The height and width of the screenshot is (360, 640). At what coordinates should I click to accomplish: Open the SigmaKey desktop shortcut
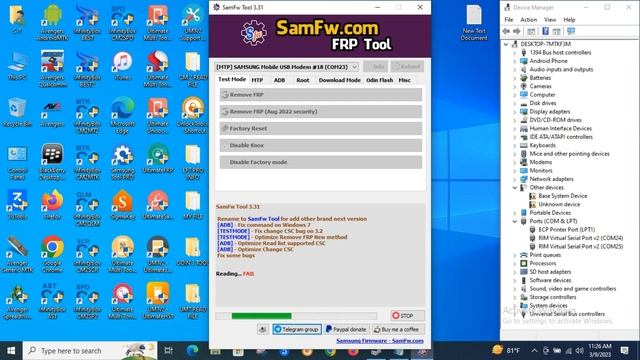[x=122, y=204]
